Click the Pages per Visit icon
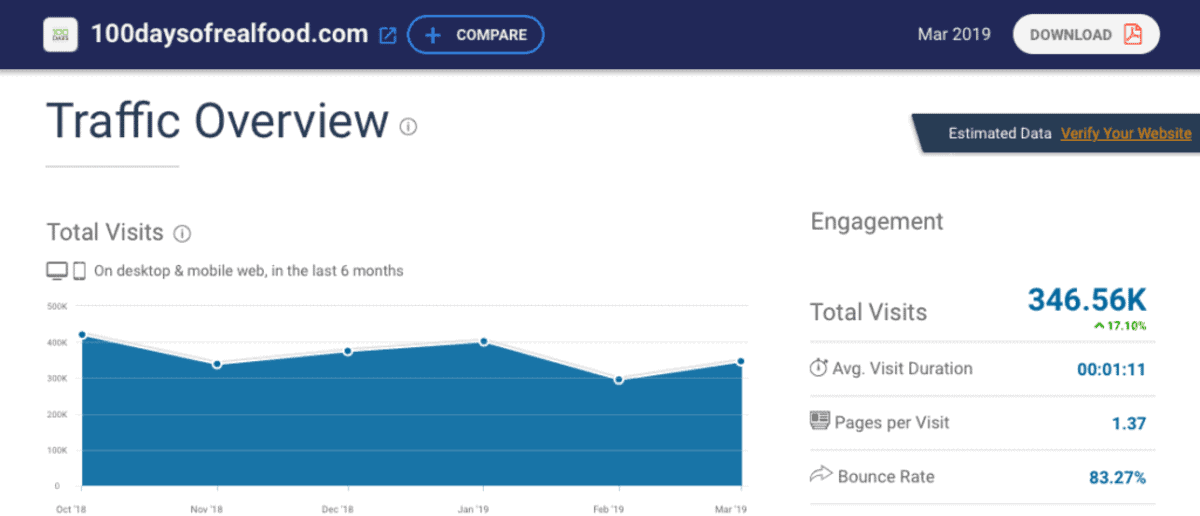The width and height of the screenshot is (1200, 516). coord(819,421)
